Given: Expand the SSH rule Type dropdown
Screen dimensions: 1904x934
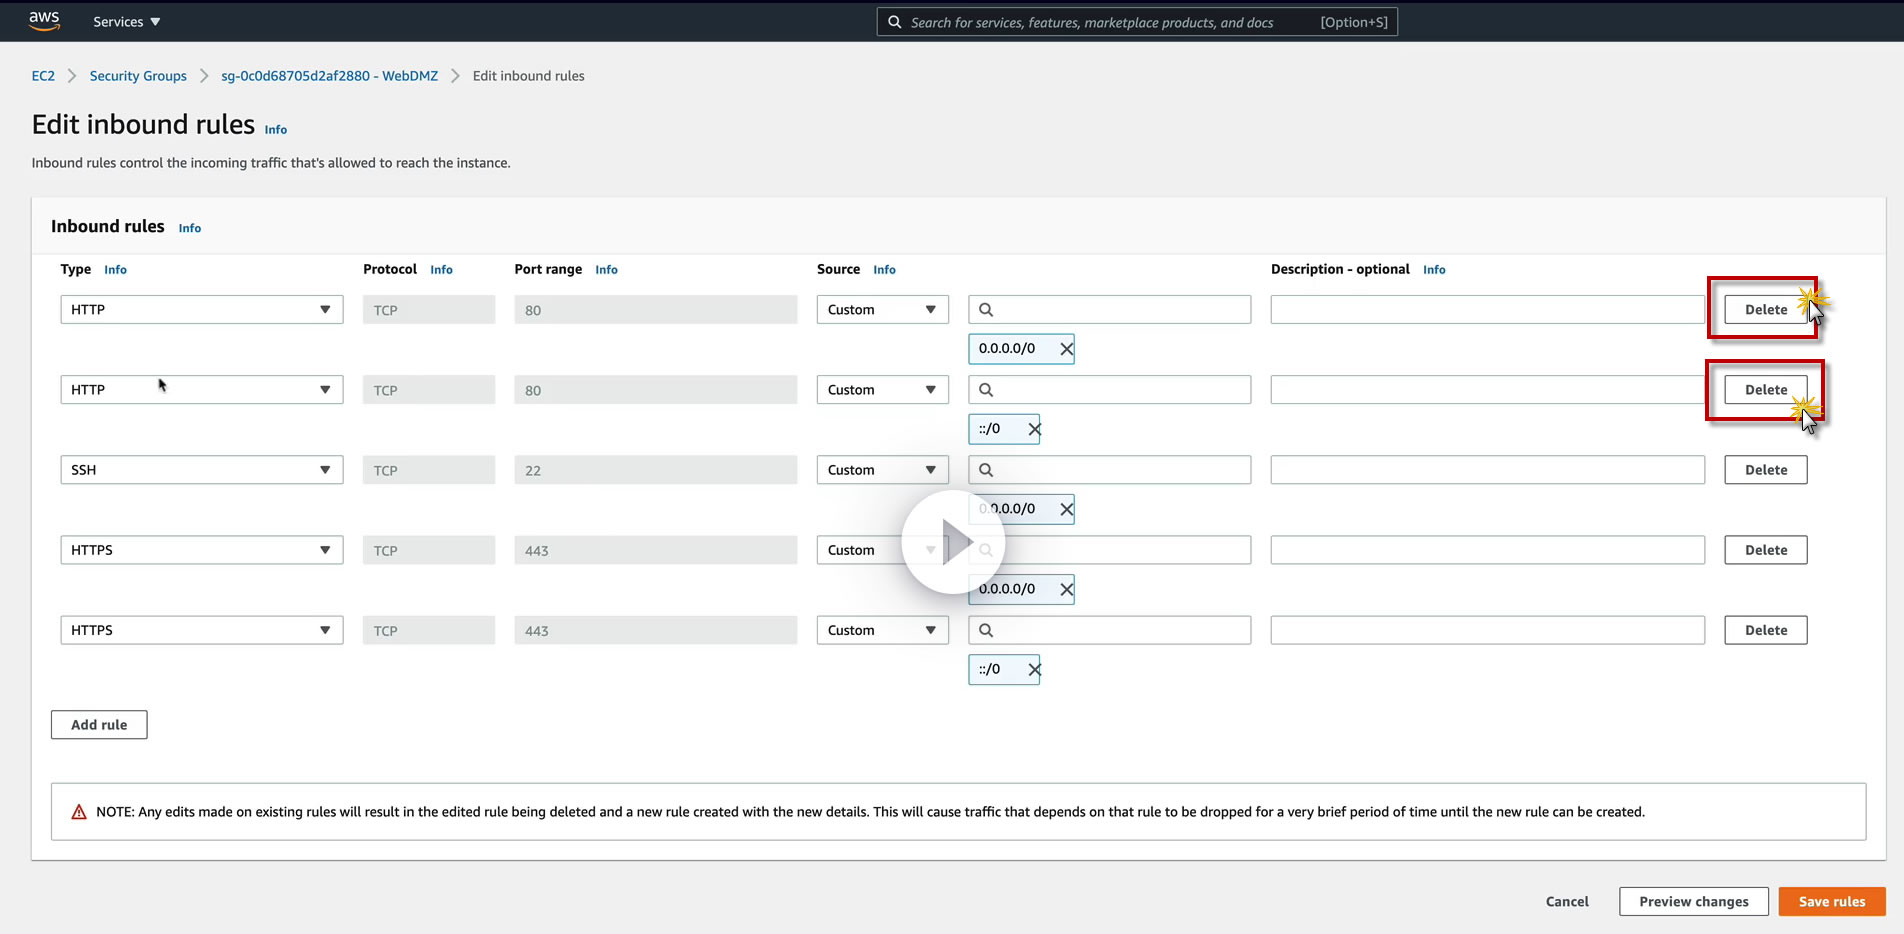Looking at the screenshot, I should point(201,470).
